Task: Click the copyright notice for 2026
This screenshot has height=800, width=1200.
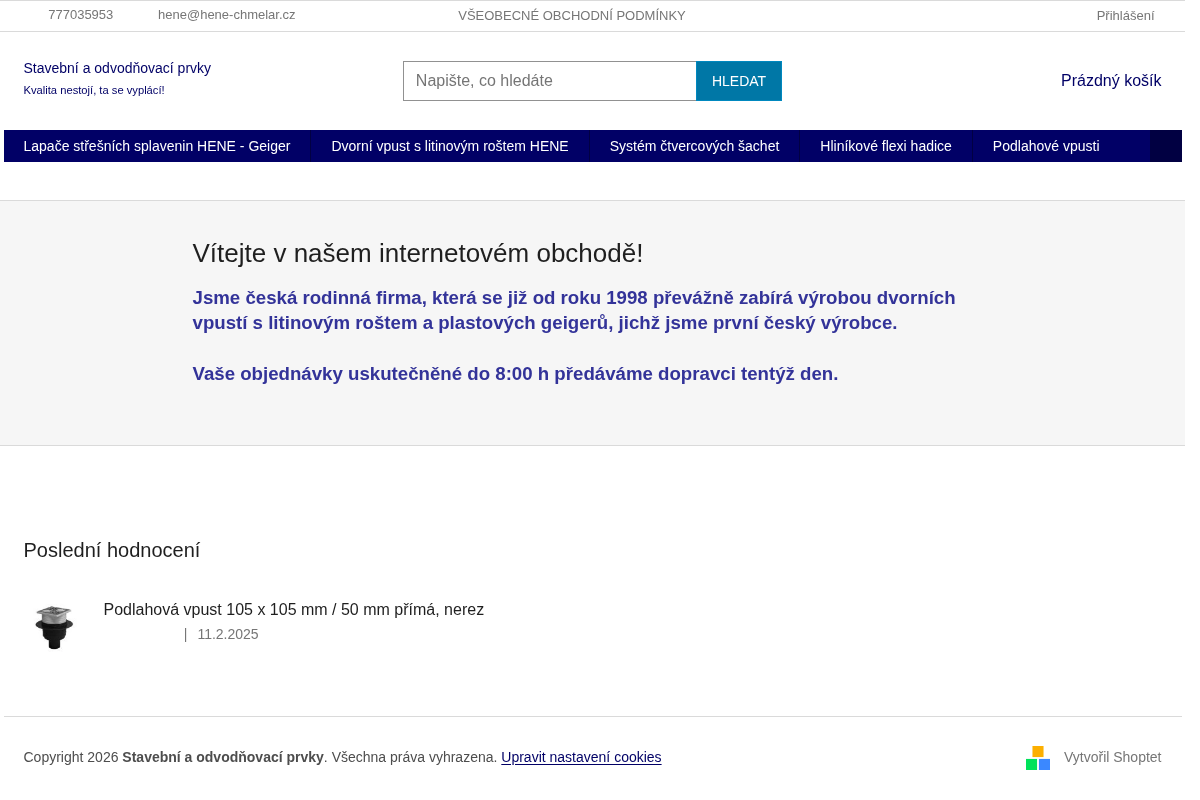Action: click(260, 757)
